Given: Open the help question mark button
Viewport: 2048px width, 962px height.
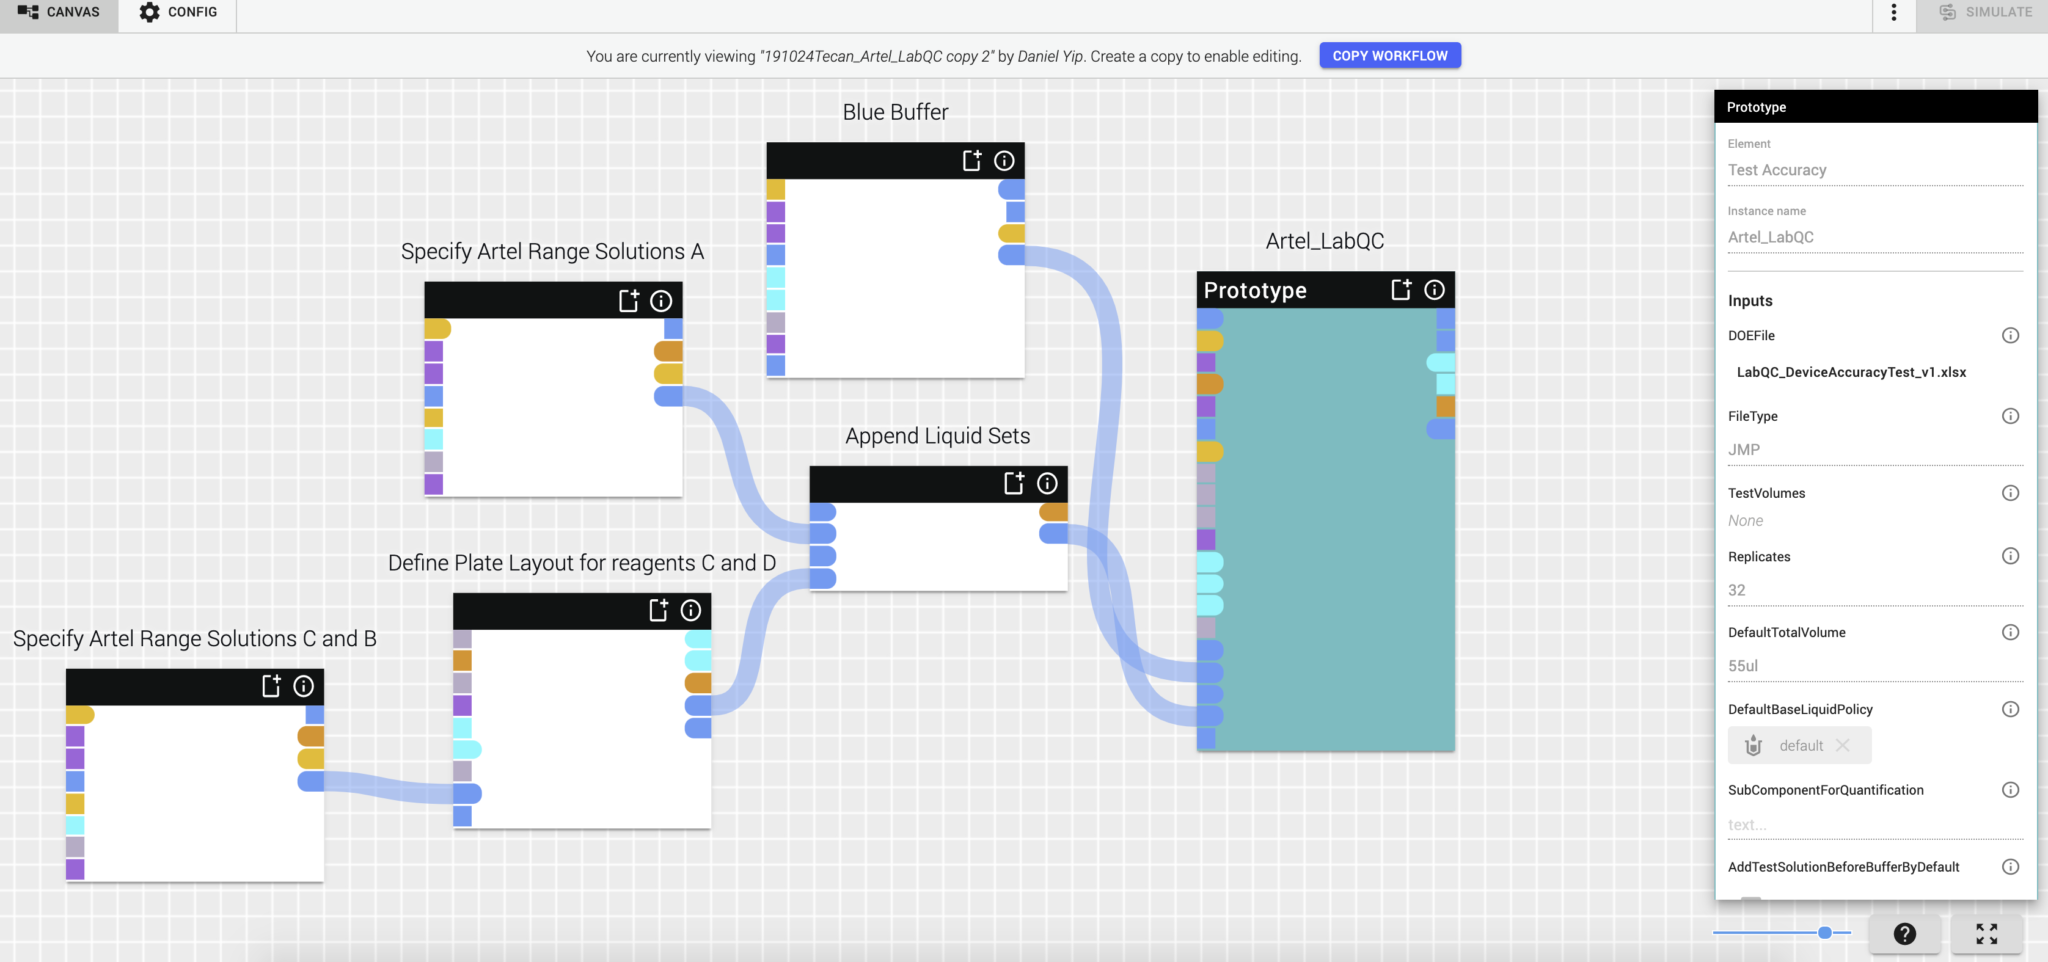Looking at the screenshot, I should pyautogui.click(x=1907, y=934).
